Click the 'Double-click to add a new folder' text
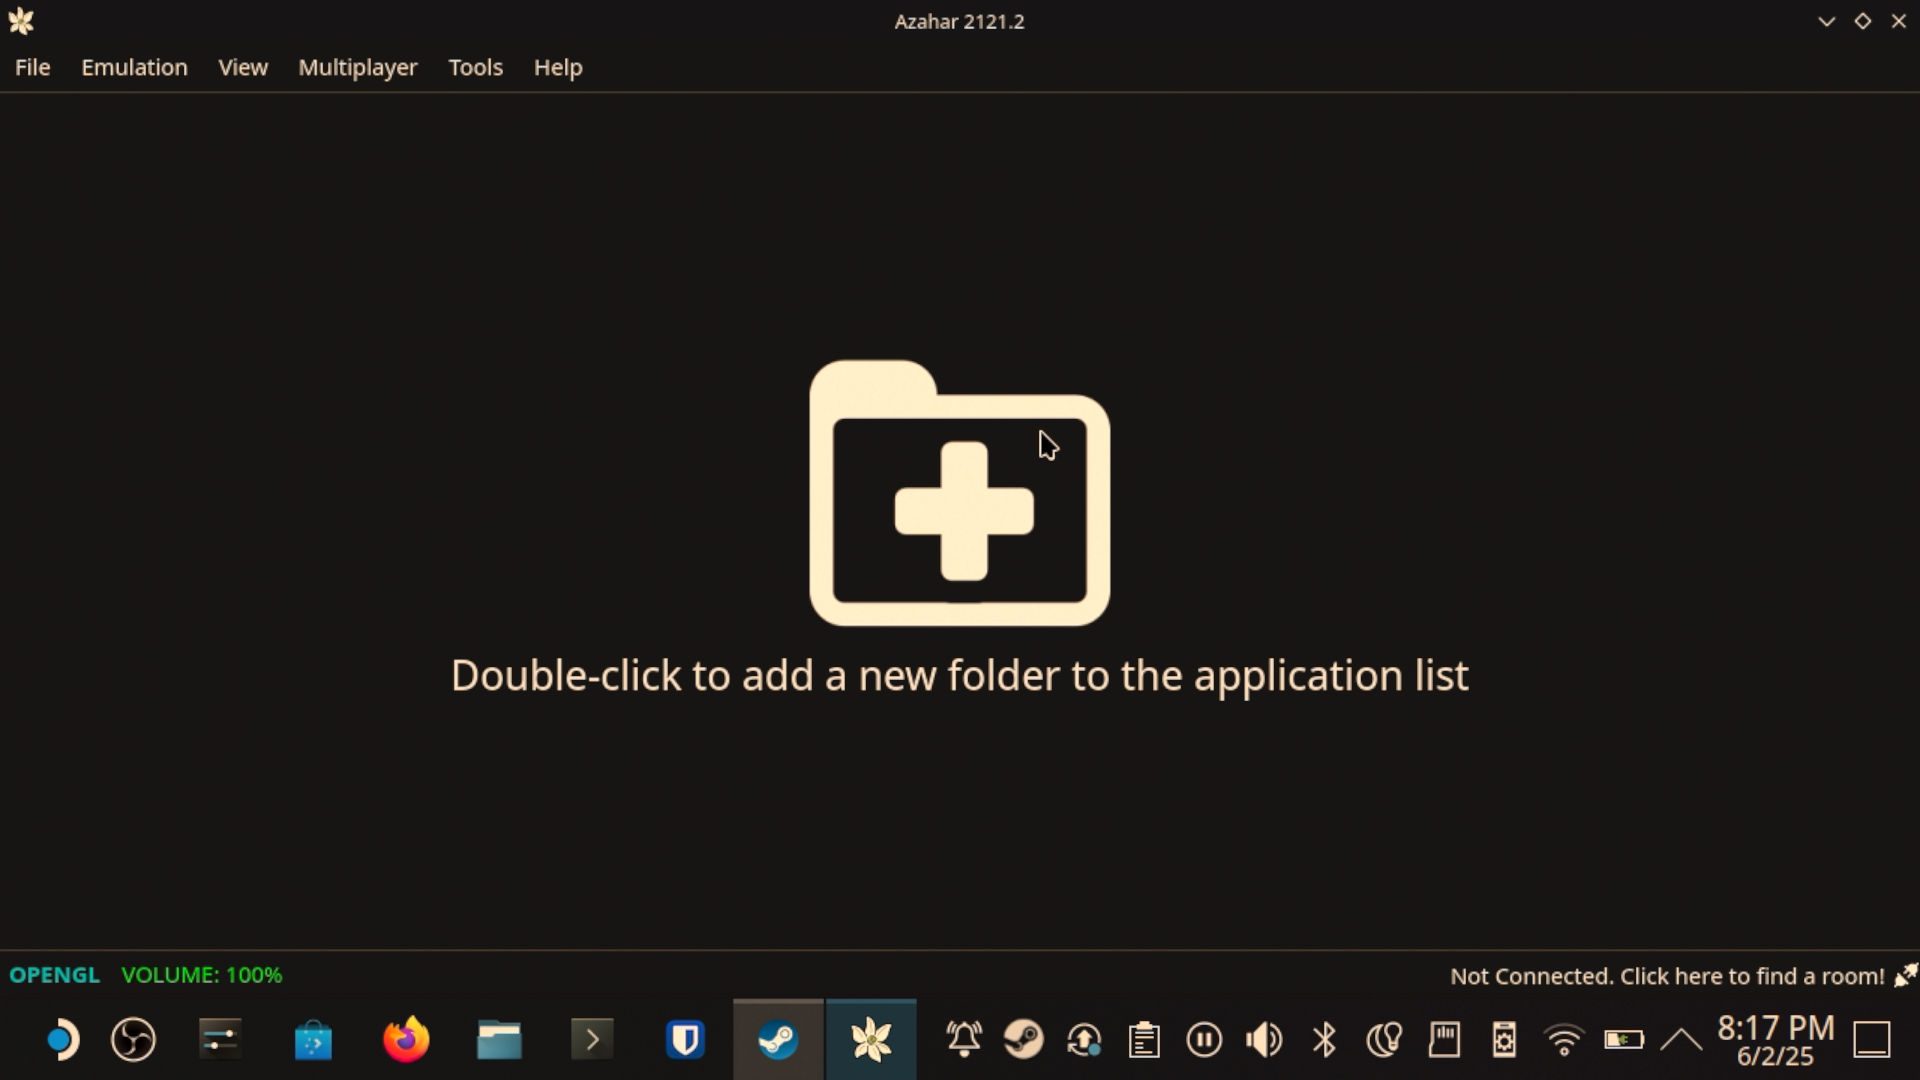1920x1080 pixels. 960,676
